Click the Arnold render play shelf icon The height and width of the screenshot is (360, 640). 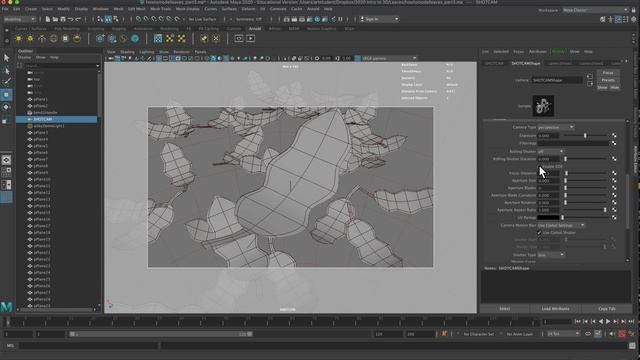(x=250, y=38)
